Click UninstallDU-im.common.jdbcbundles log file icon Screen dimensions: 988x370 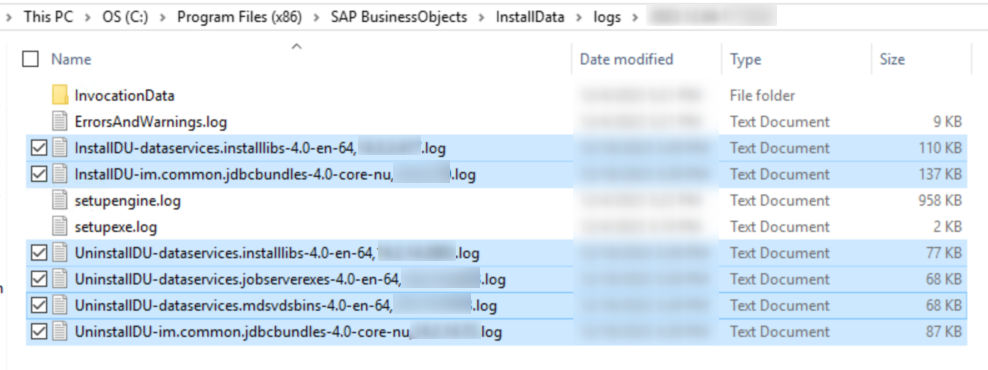click(60, 332)
